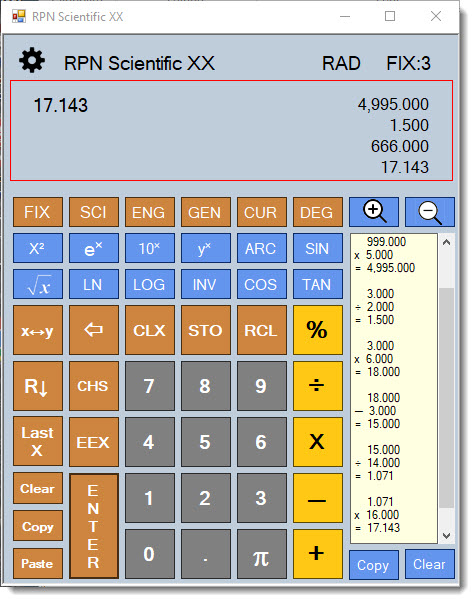This screenshot has width=475, height=602.
Task: Click the orange Copy button on left
Action: tap(38, 526)
